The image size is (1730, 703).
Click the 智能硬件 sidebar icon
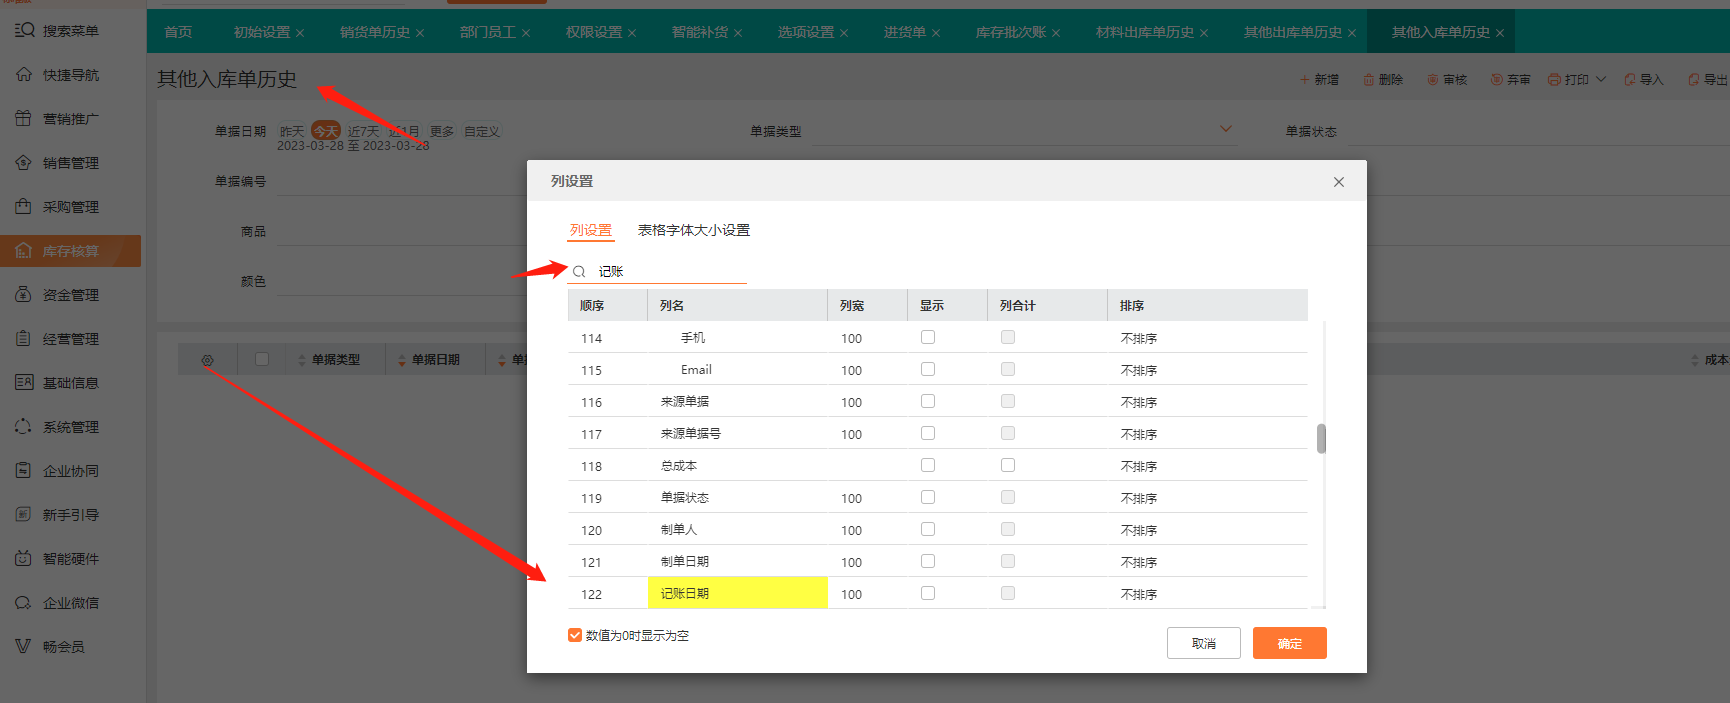coord(24,559)
